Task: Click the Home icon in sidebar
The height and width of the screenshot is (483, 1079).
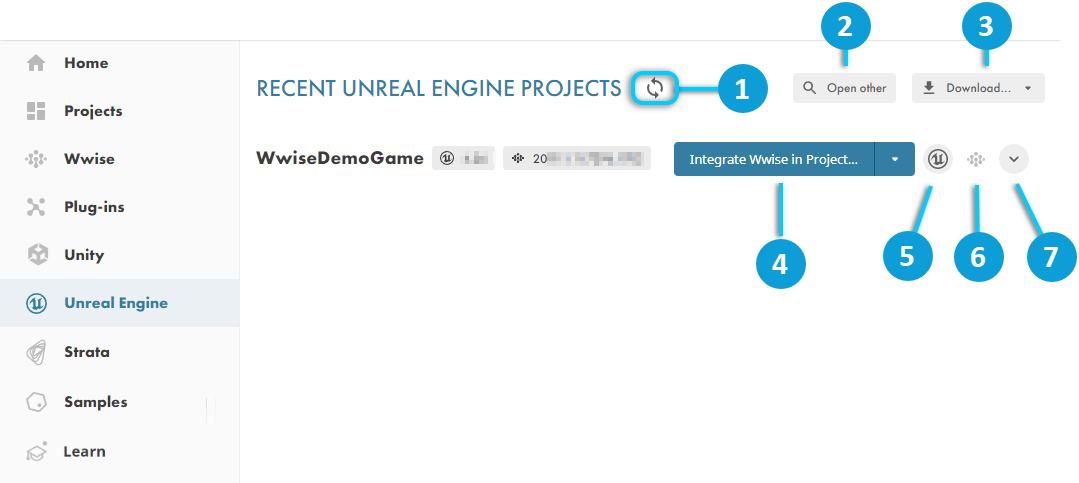Action: click(36, 63)
